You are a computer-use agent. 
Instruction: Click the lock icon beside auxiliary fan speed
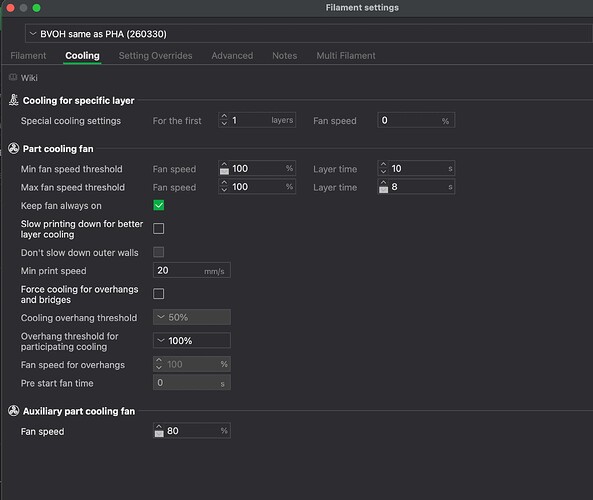(x=159, y=433)
